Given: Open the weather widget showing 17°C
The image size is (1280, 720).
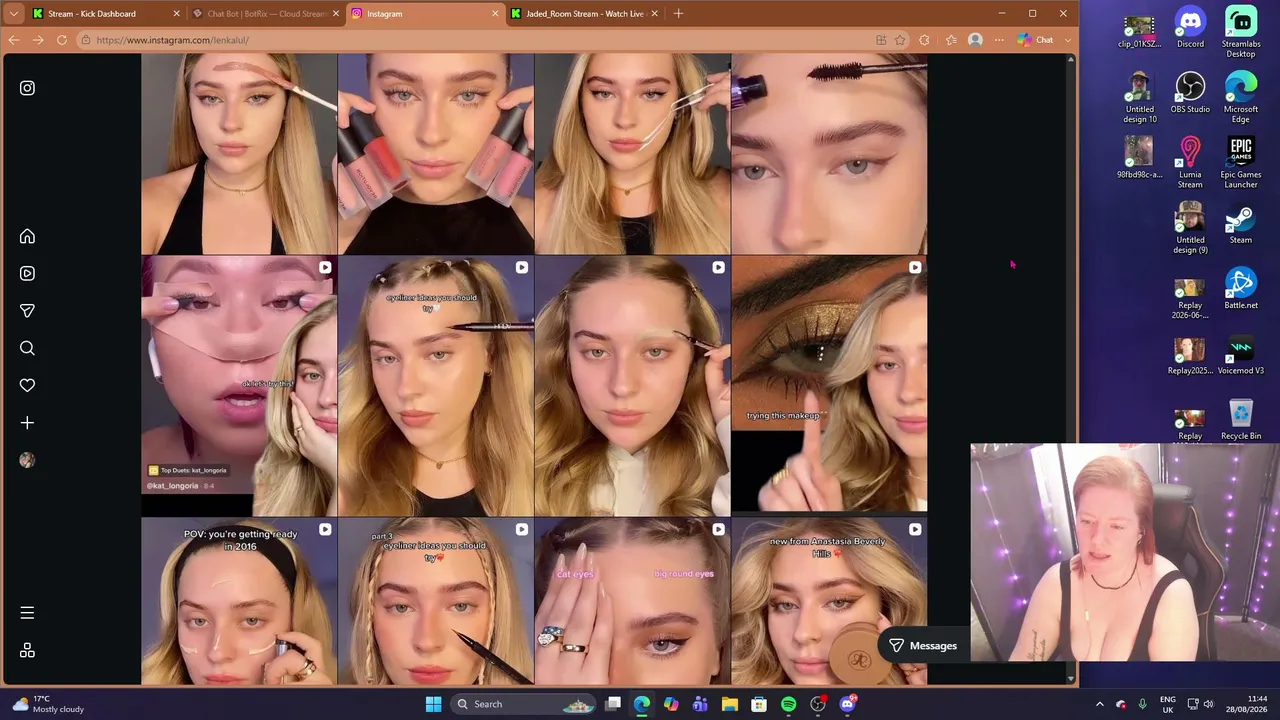Looking at the screenshot, I should pyautogui.click(x=48, y=704).
